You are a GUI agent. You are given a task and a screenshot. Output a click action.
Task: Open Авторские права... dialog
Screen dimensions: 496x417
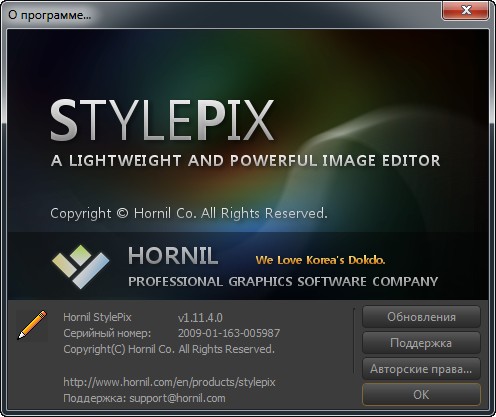point(421,369)
